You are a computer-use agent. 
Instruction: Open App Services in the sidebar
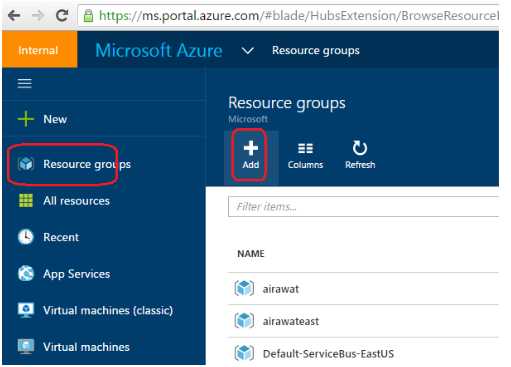click(x=77, y=274)
